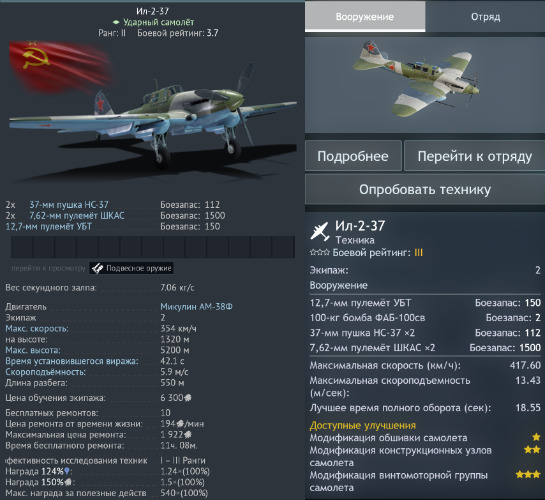
Task: Open the 7,62-мм пулемёт ШКАС link
Action: (76, 215)
